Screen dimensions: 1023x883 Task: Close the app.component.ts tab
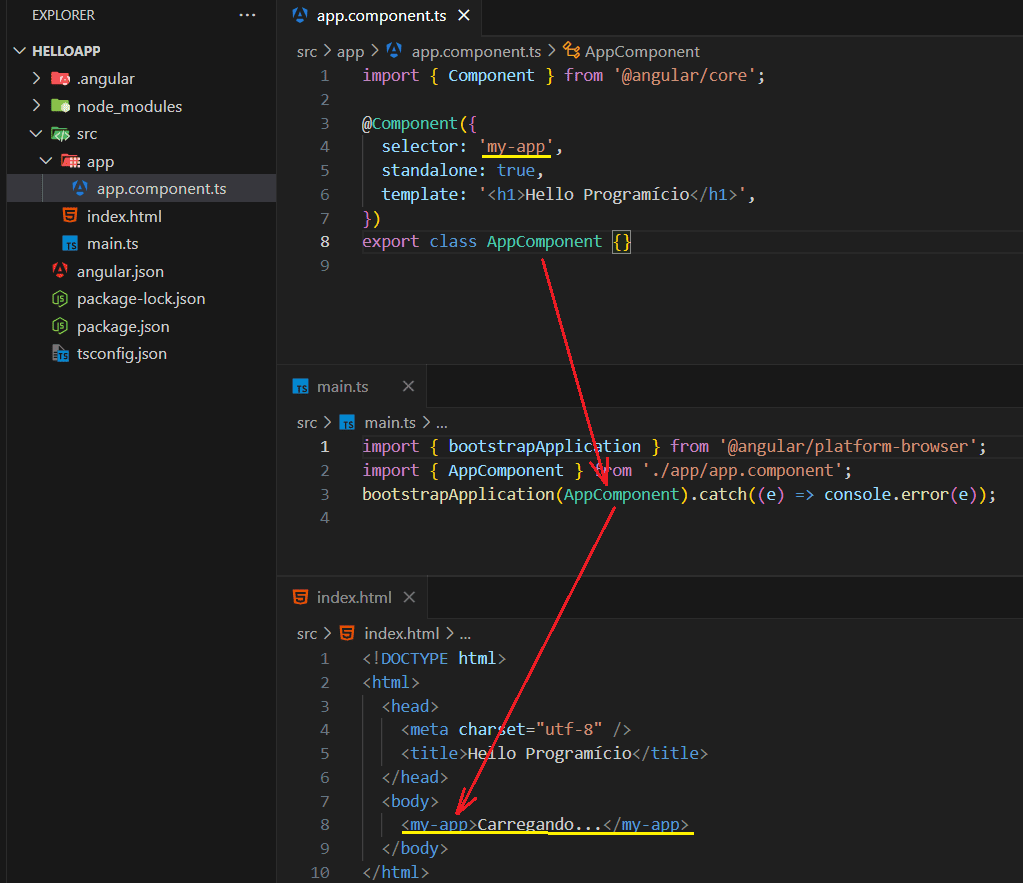click(x=464, y=15)
